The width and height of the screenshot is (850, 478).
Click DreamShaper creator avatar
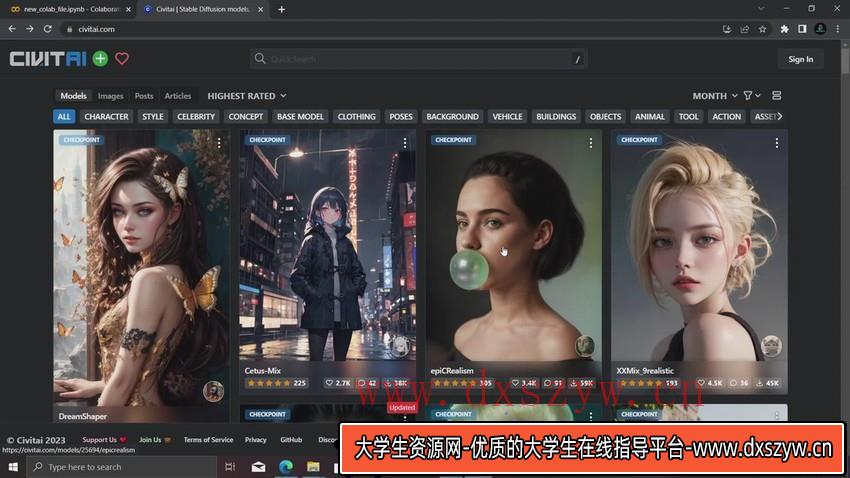coord(213,391)
